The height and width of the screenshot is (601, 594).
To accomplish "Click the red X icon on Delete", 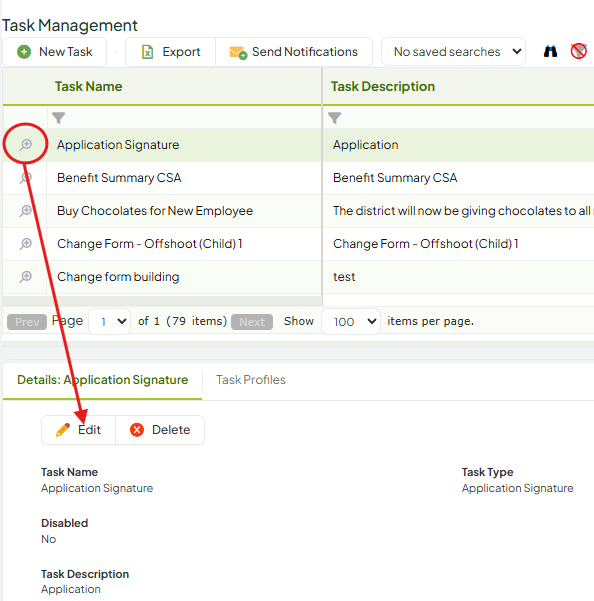I will pos(137,430).
